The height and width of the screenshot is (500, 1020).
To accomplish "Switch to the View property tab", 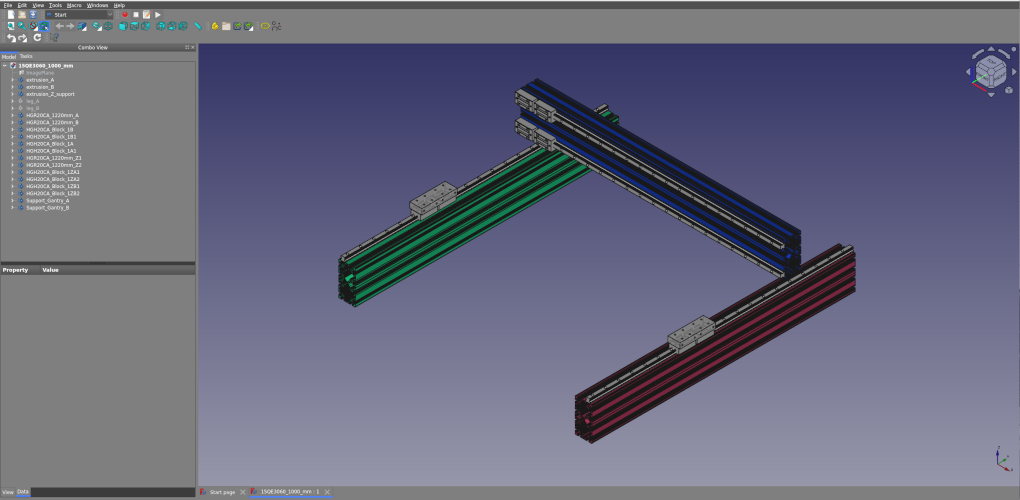I will coord(8,492).
